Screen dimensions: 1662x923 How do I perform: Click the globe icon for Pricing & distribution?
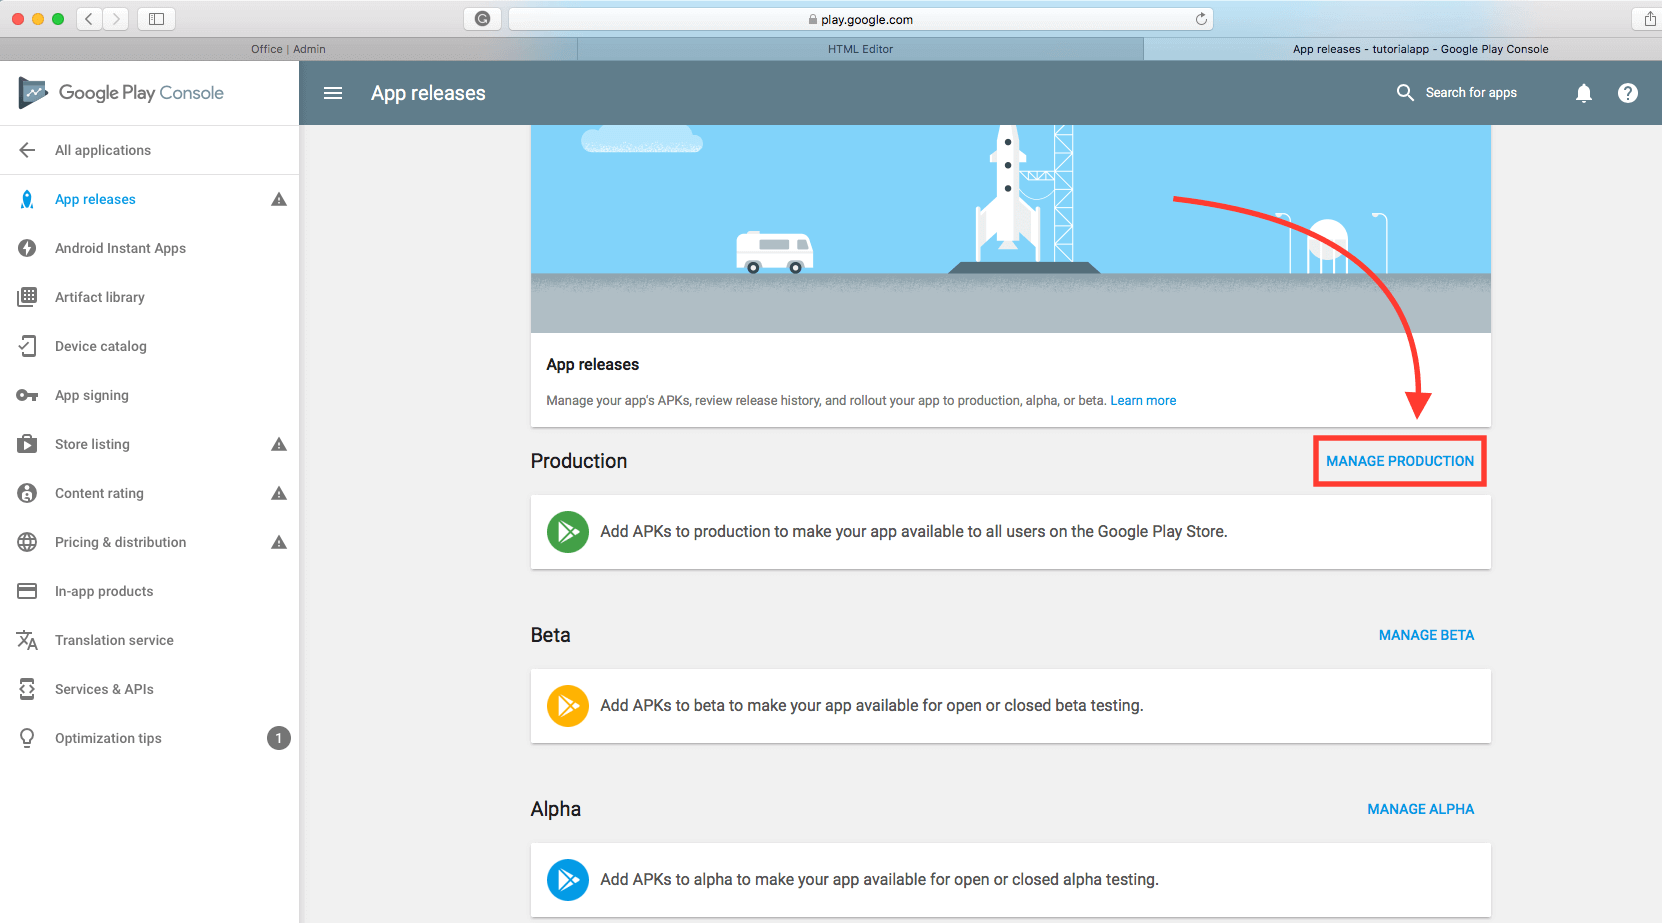point(27,542)
